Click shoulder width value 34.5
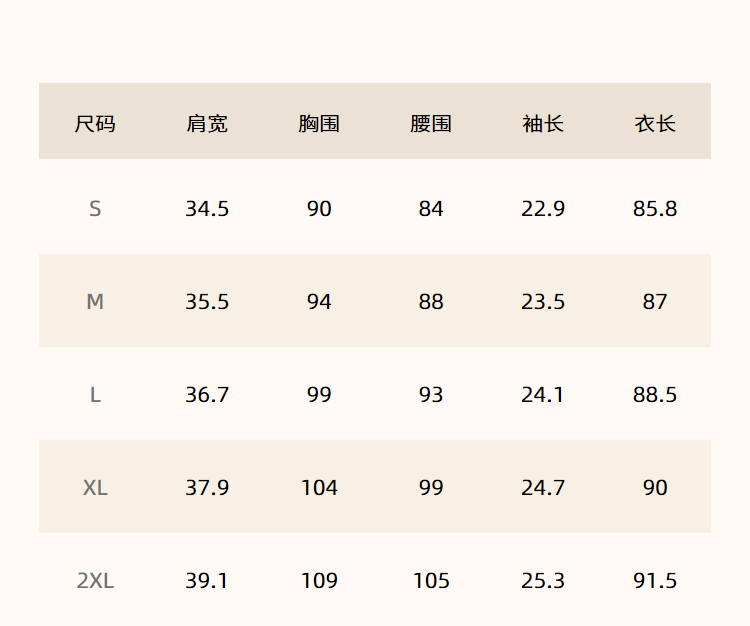 click(x=207, y=209)
